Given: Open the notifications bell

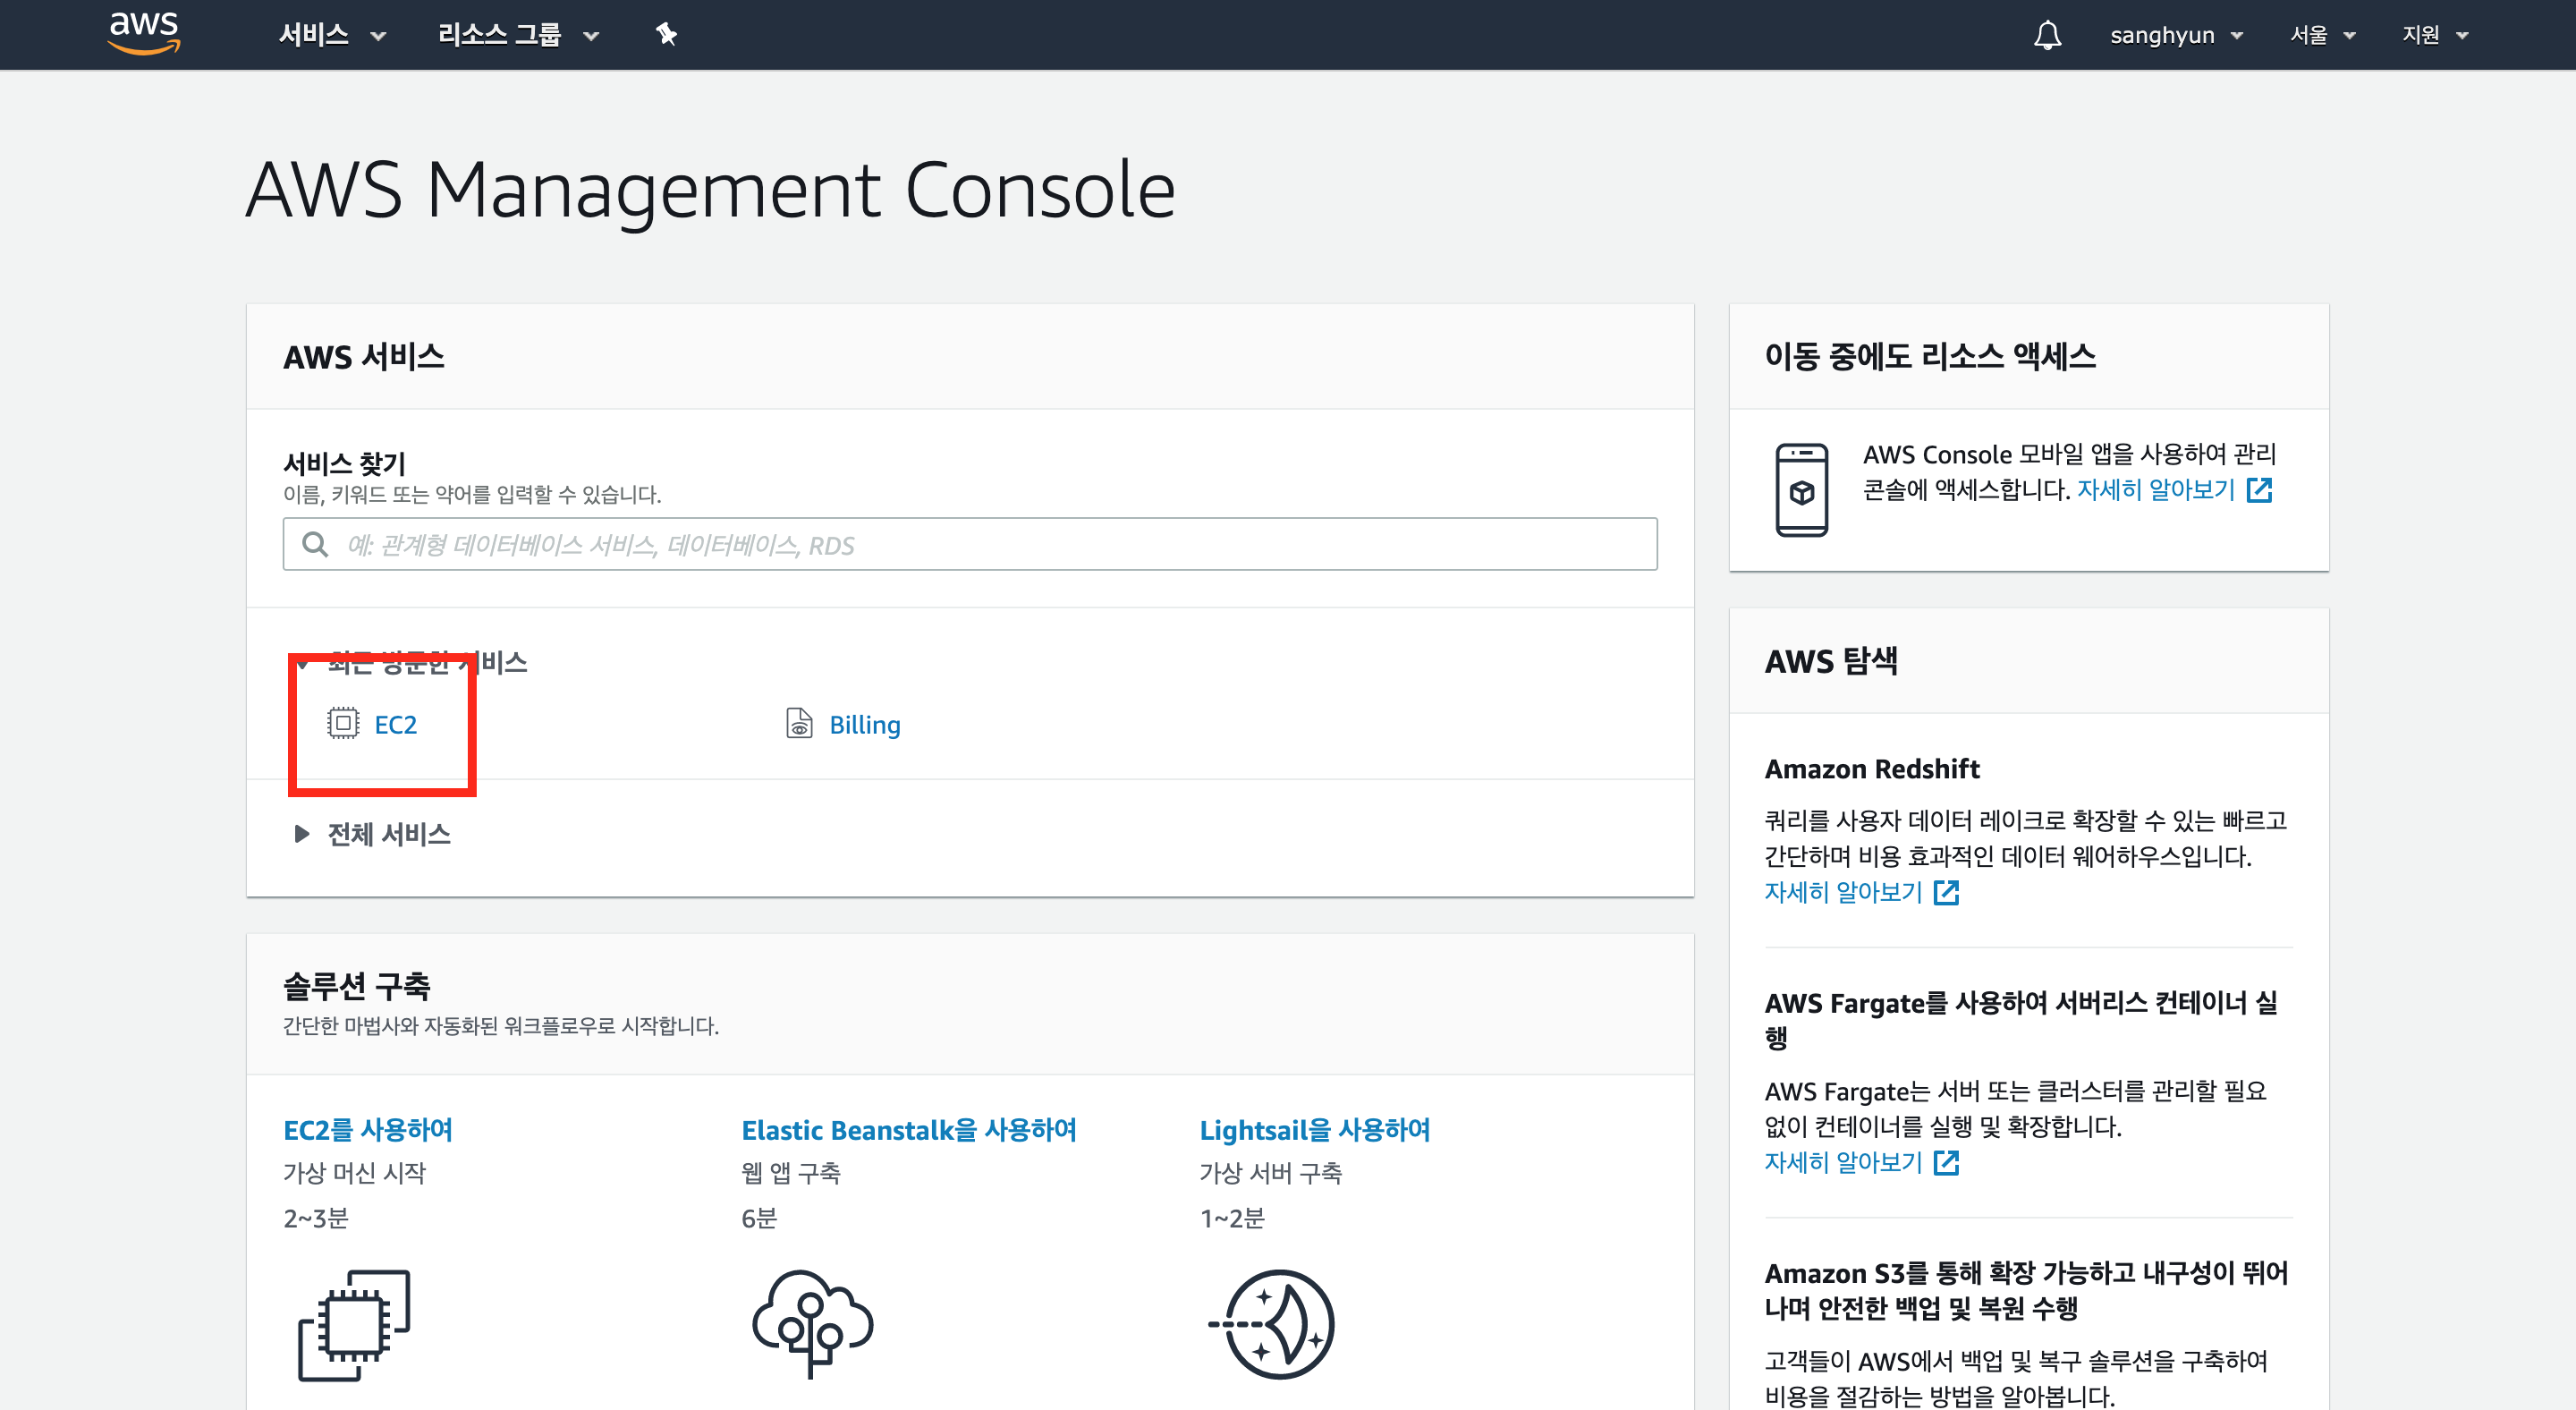Looking at the screenshot, I should coord(2047,35).
